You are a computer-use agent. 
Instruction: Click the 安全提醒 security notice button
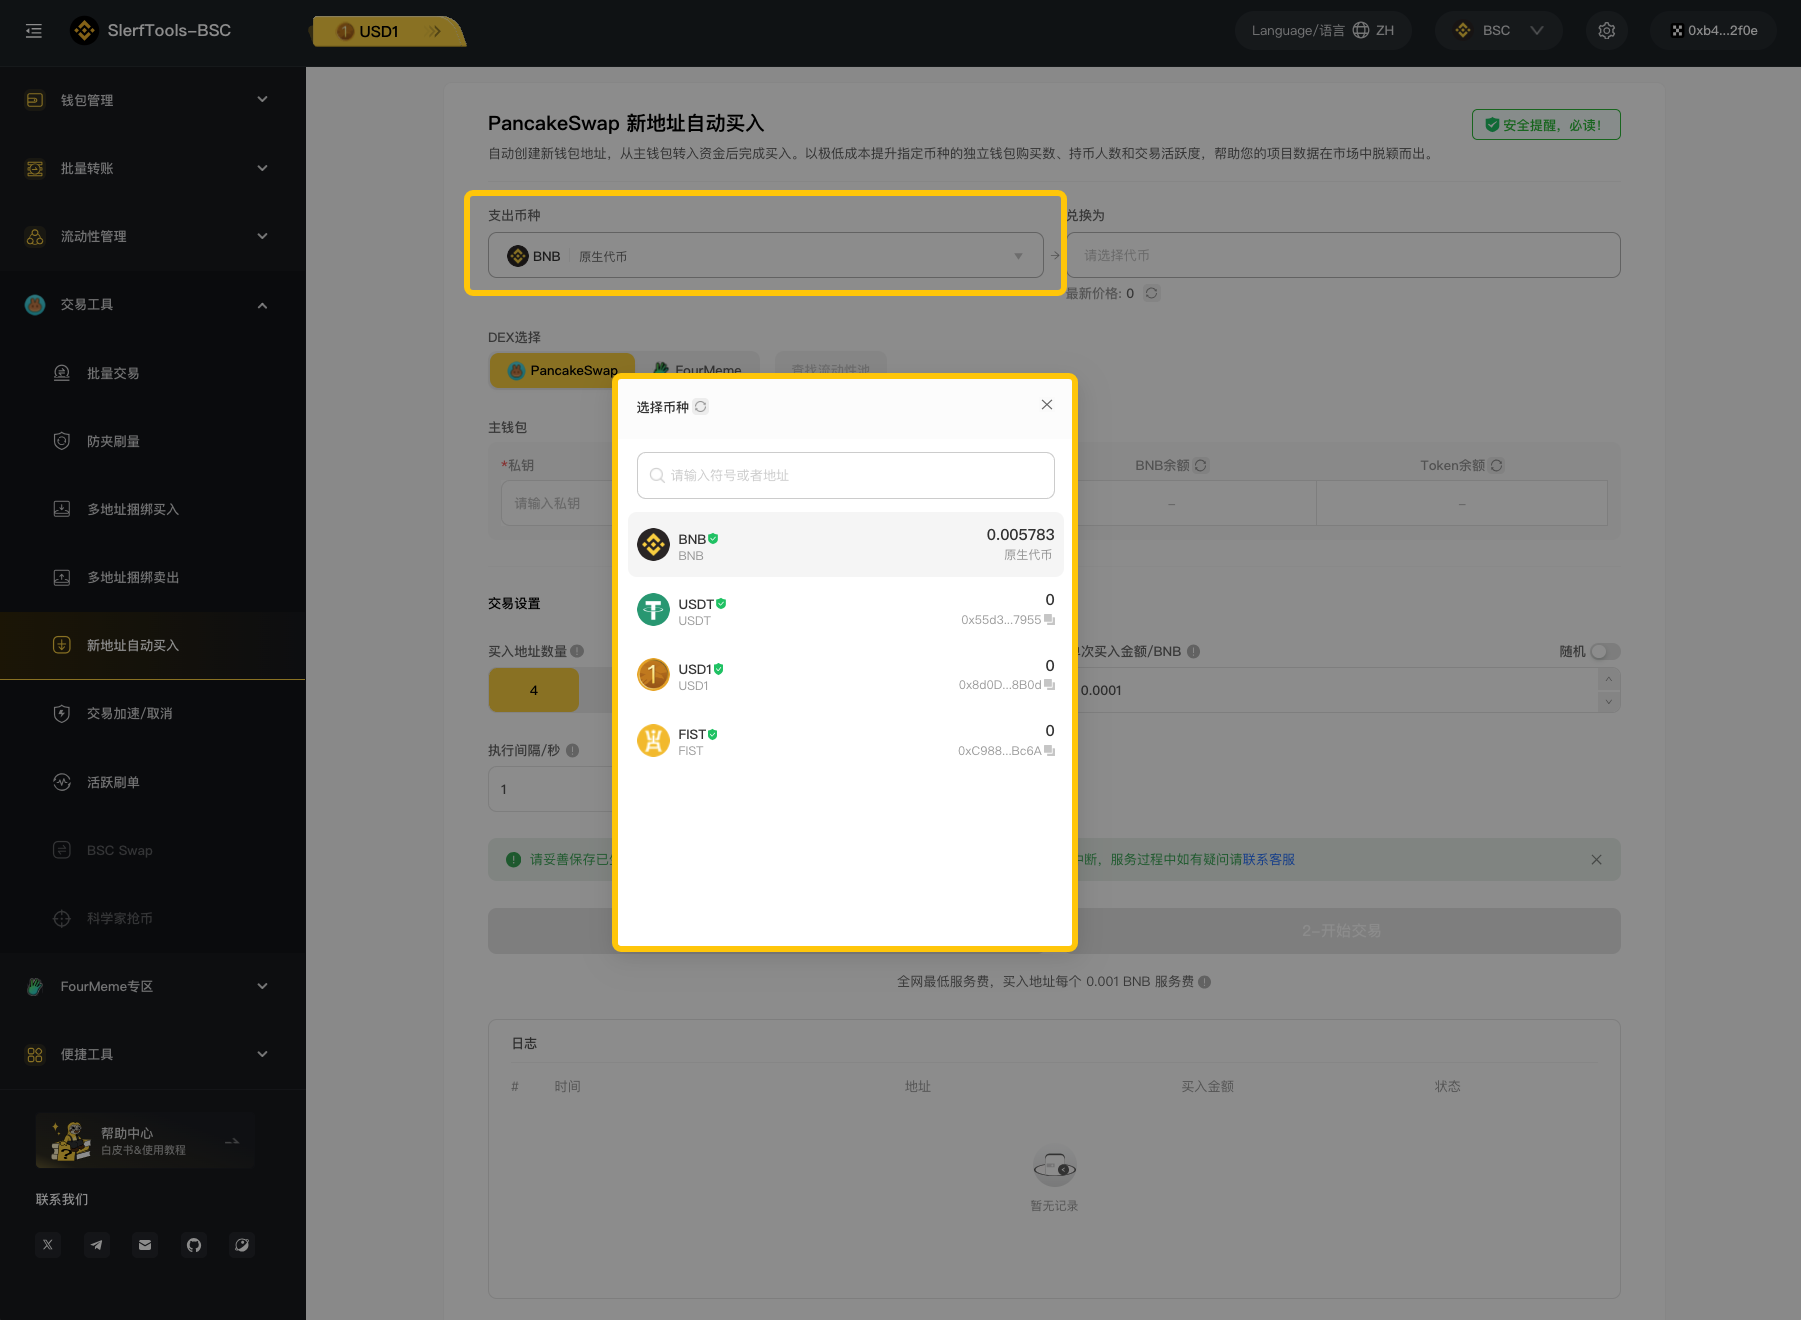coord(1545,125)
